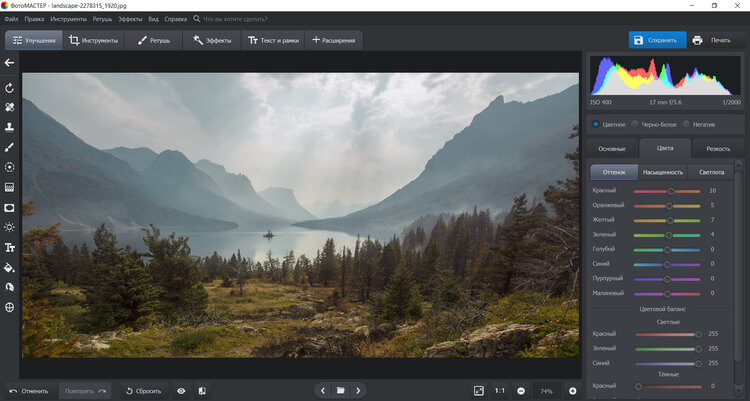Click the fit-to-screen icon
This screenshot has height=401, width=750.
click(478, 390)
